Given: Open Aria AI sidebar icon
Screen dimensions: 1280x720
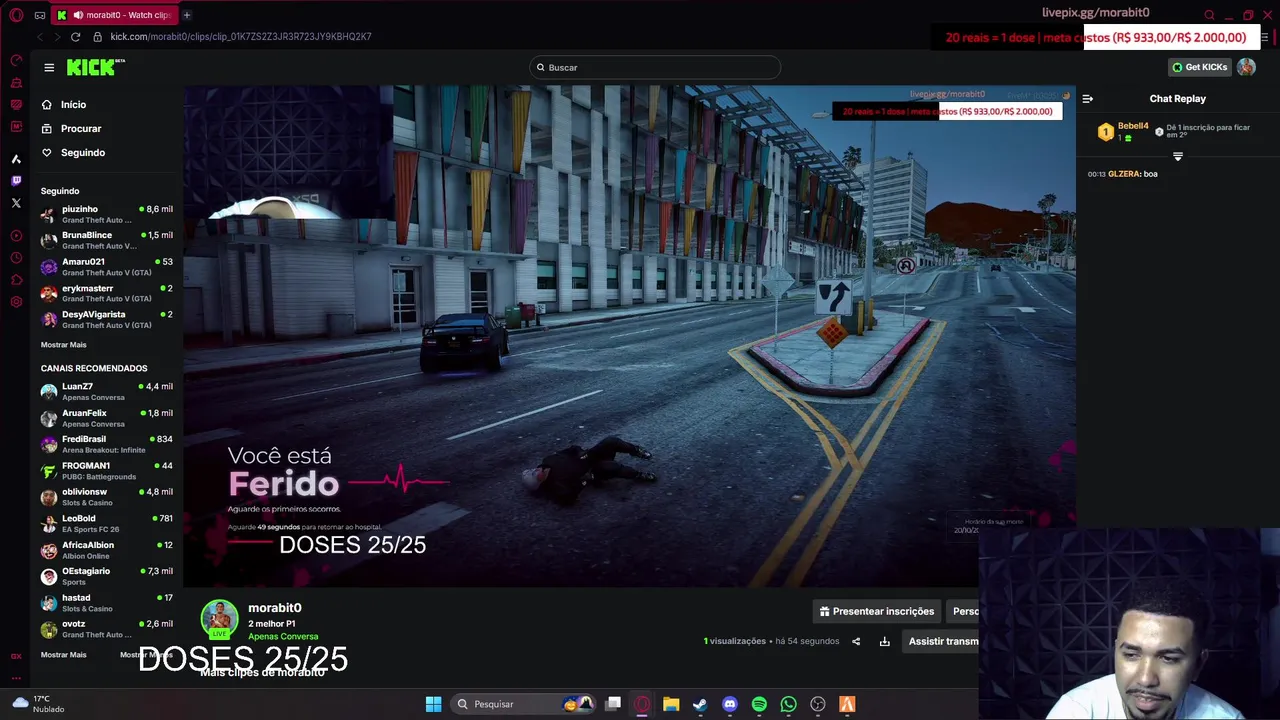Looking at the screenshot, I should [x=16, y=159].
